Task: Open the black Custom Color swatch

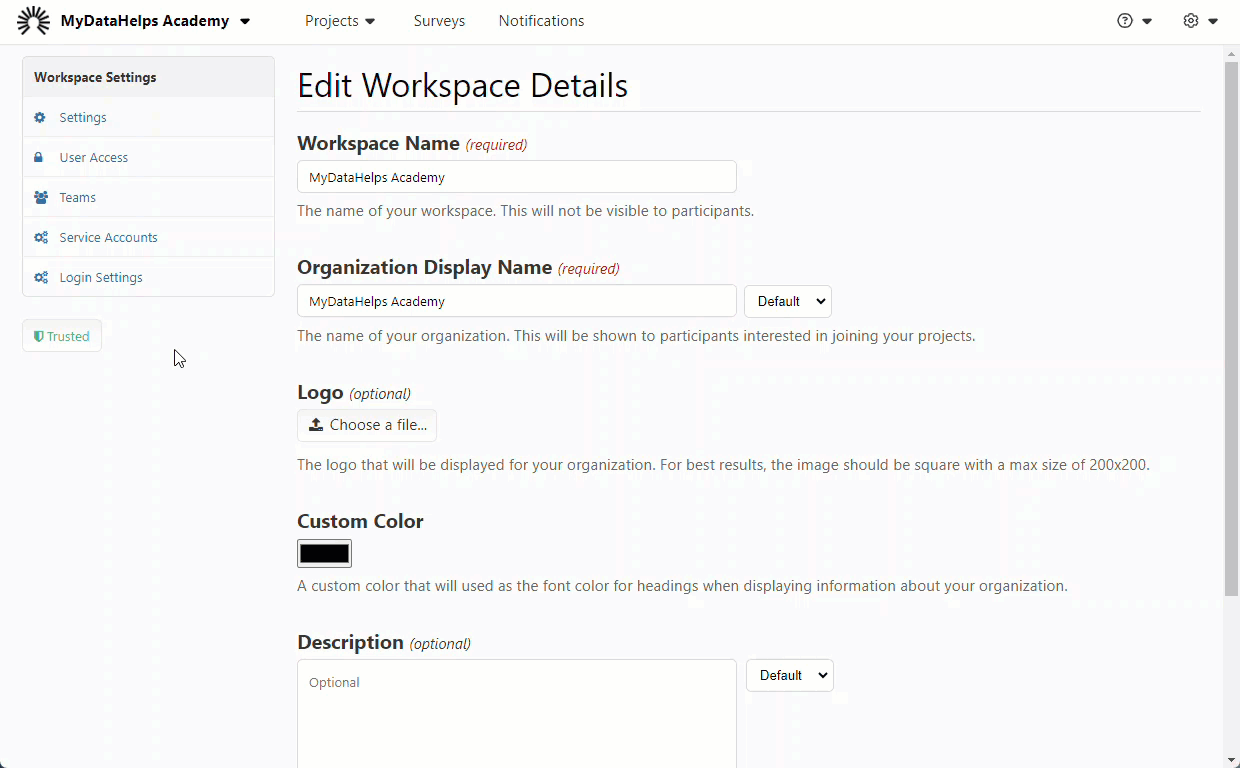Action: 324,554
